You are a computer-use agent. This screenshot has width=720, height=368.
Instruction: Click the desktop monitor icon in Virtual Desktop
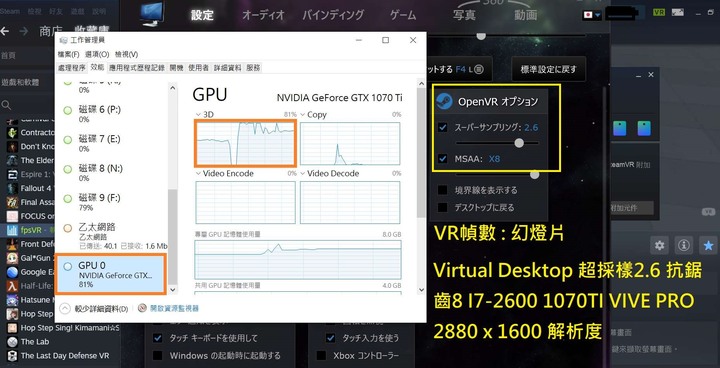coord(152,14)
